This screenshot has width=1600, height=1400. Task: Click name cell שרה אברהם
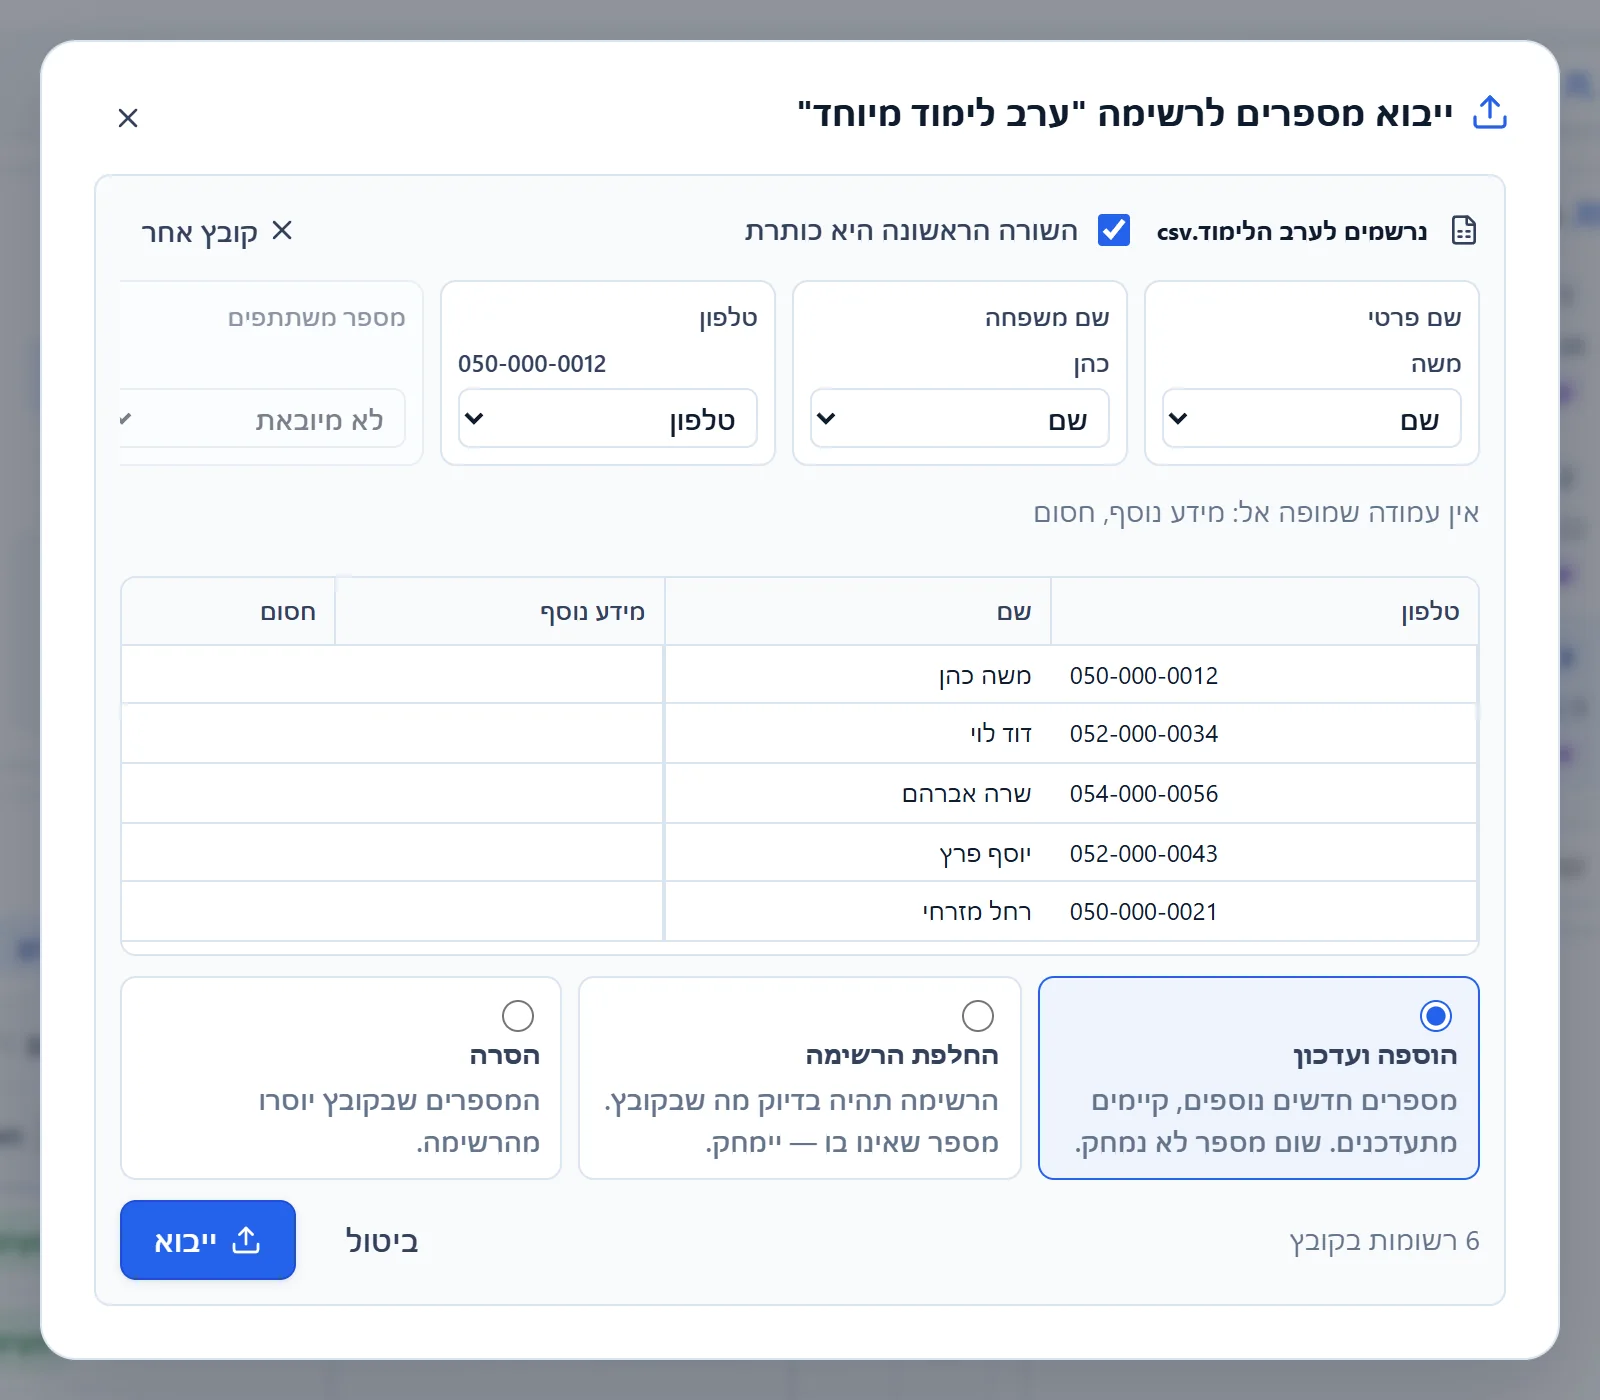(967, 794)
